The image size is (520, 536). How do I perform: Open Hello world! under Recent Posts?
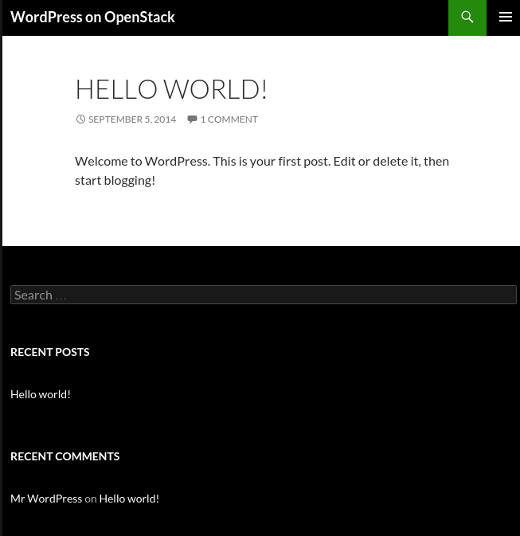tap(40, 394)
